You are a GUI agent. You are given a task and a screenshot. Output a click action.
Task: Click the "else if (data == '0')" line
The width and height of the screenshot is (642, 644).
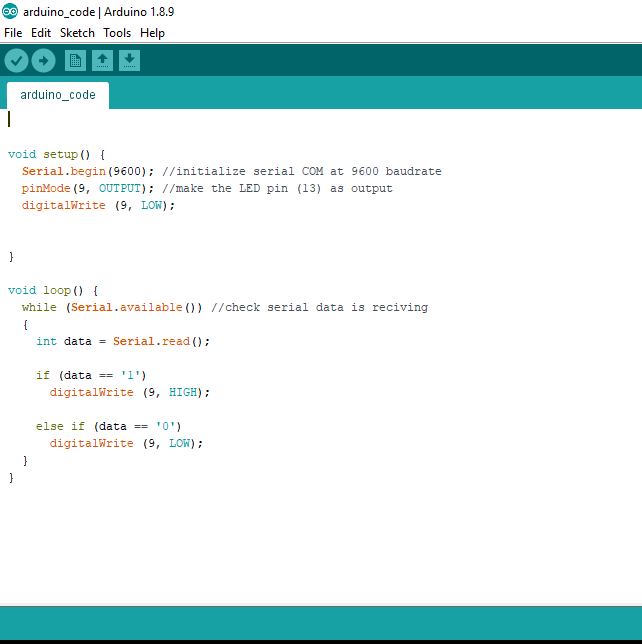108,427
